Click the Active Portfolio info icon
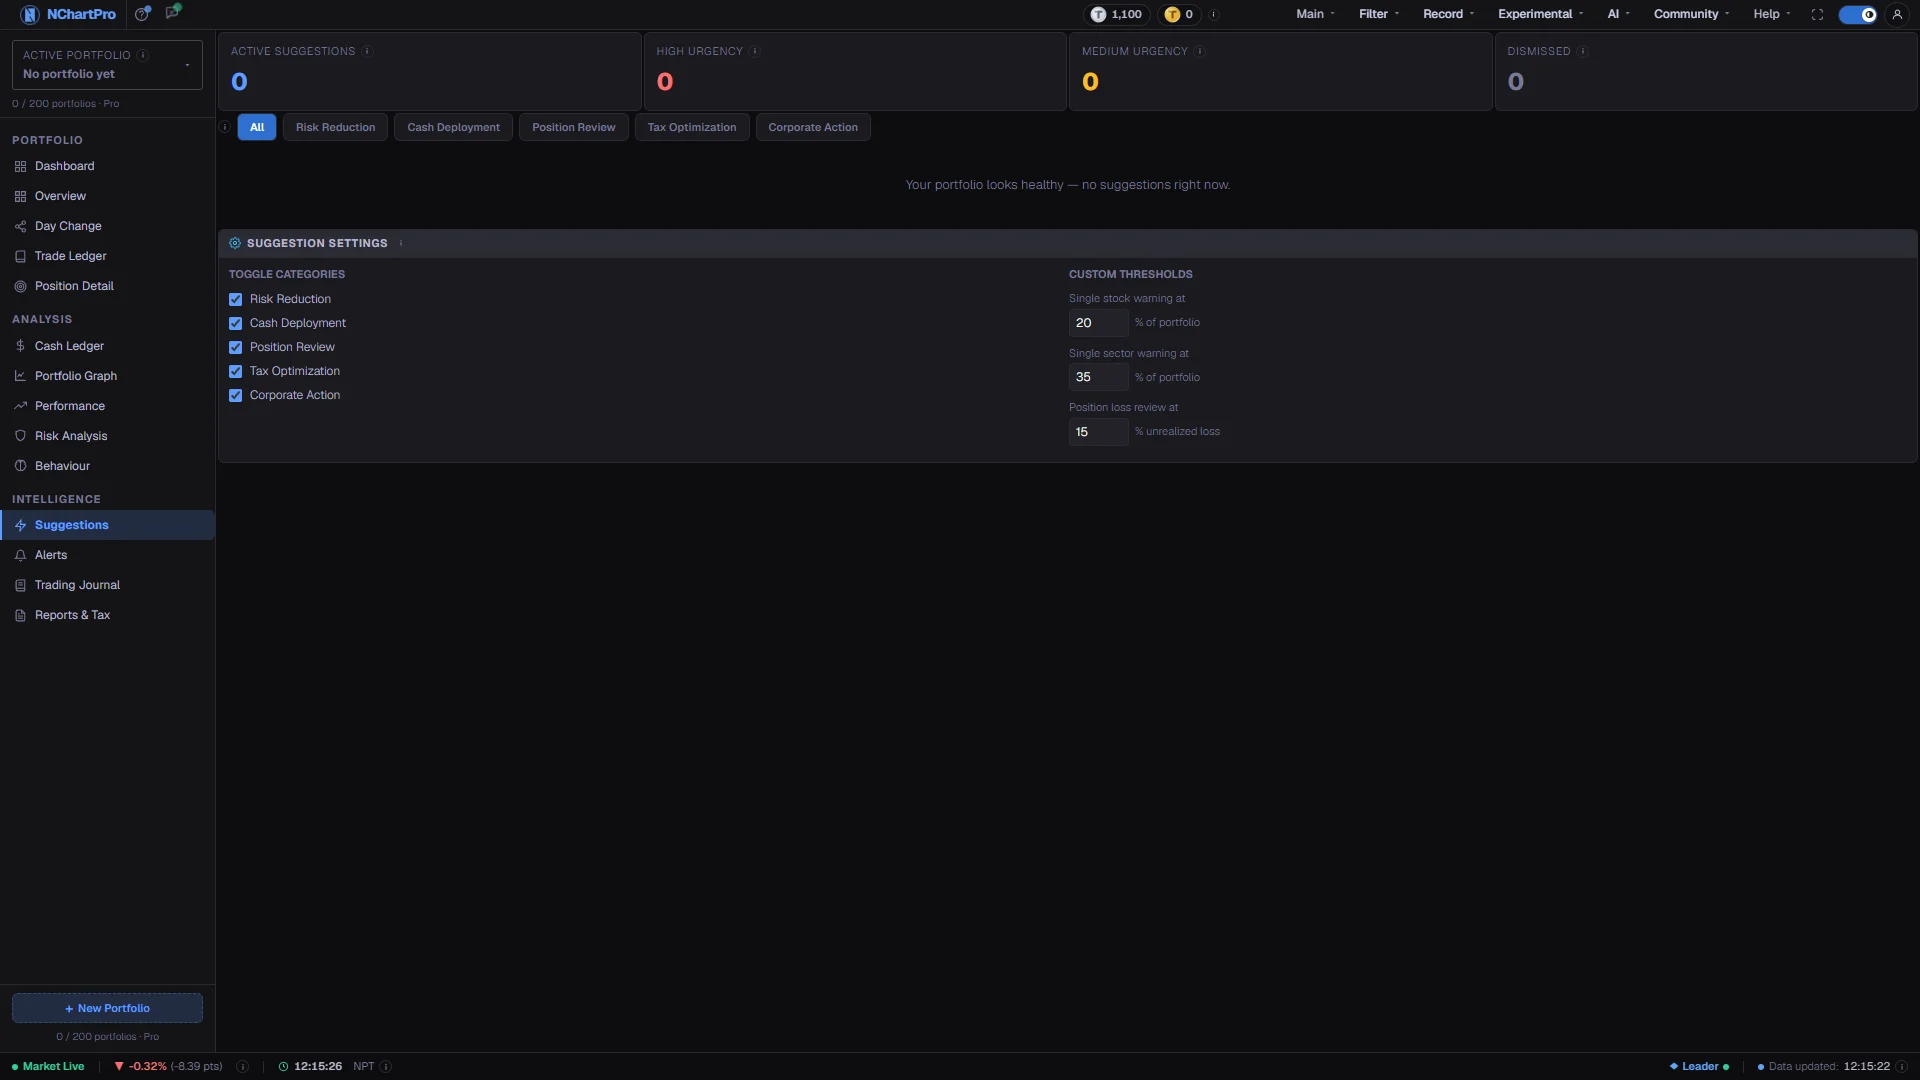Screen dimensions: 1920x1080 click(143, 55)
